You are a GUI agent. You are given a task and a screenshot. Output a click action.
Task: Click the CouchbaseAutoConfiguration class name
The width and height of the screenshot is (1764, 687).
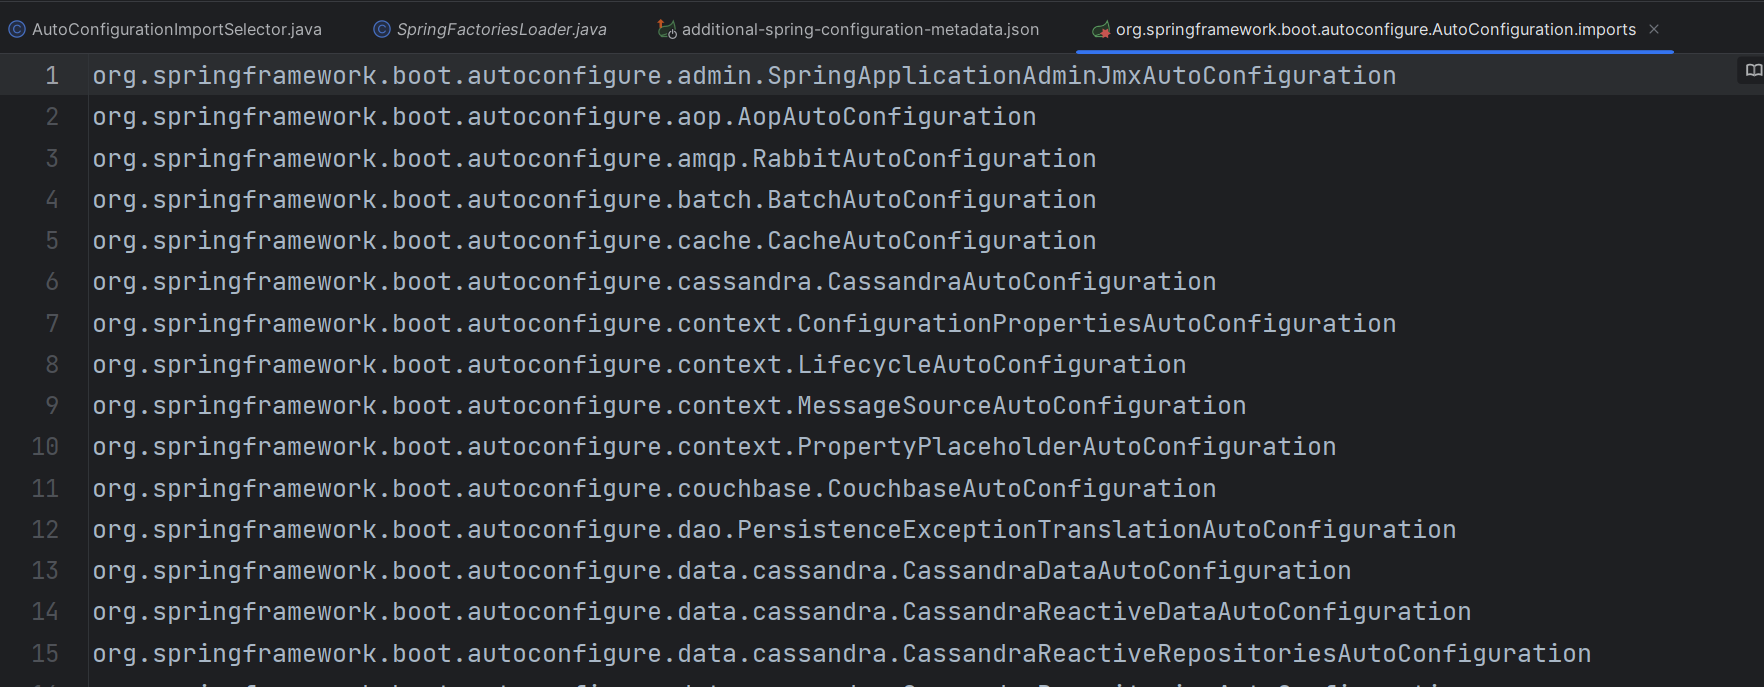click(1021, 489)
